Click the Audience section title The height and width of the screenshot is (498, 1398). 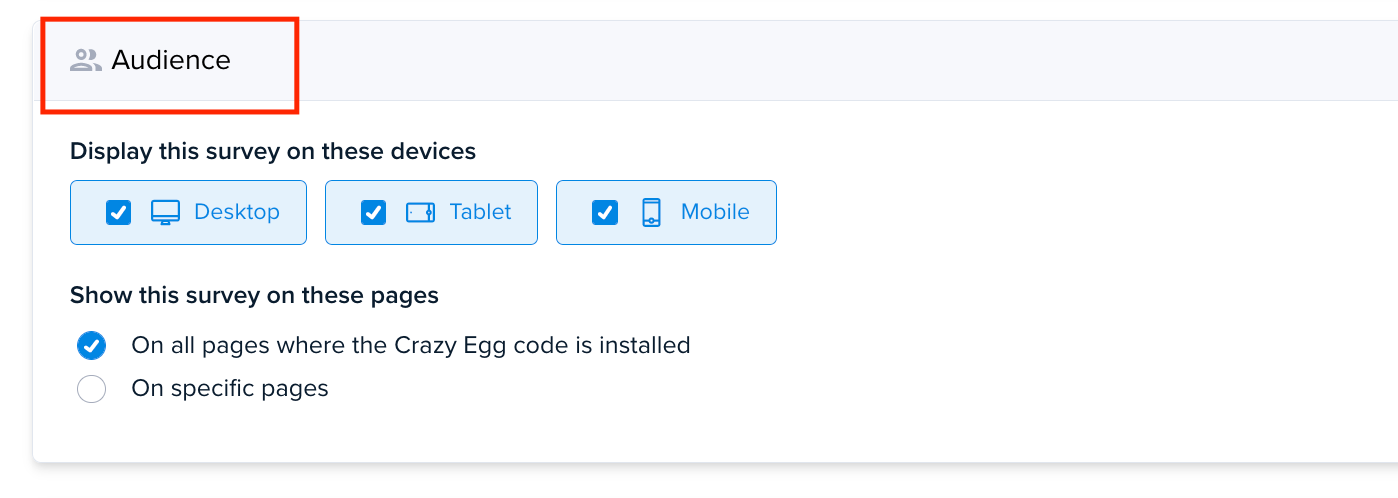click(171, 61)
